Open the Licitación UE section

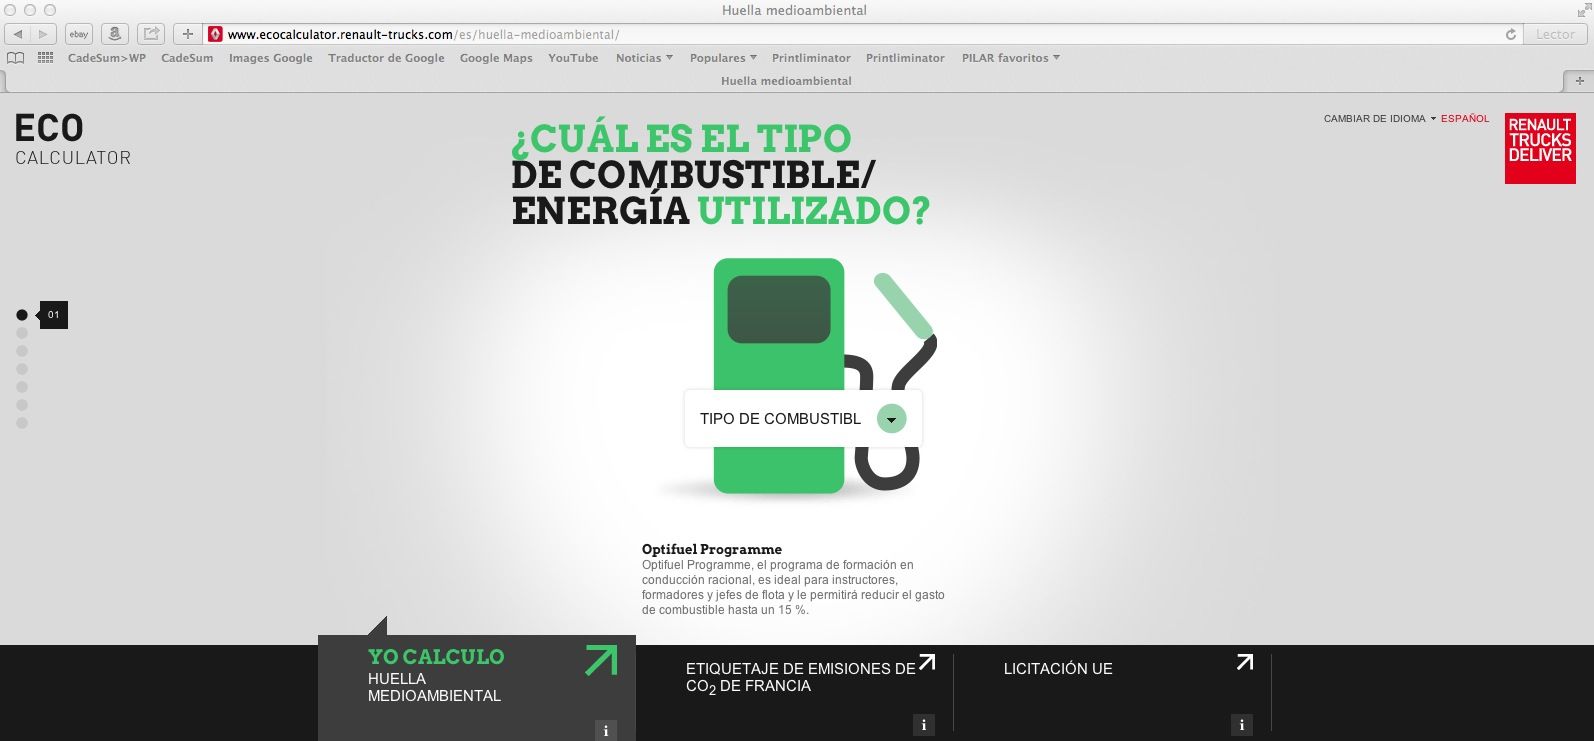pos(1058,669)
